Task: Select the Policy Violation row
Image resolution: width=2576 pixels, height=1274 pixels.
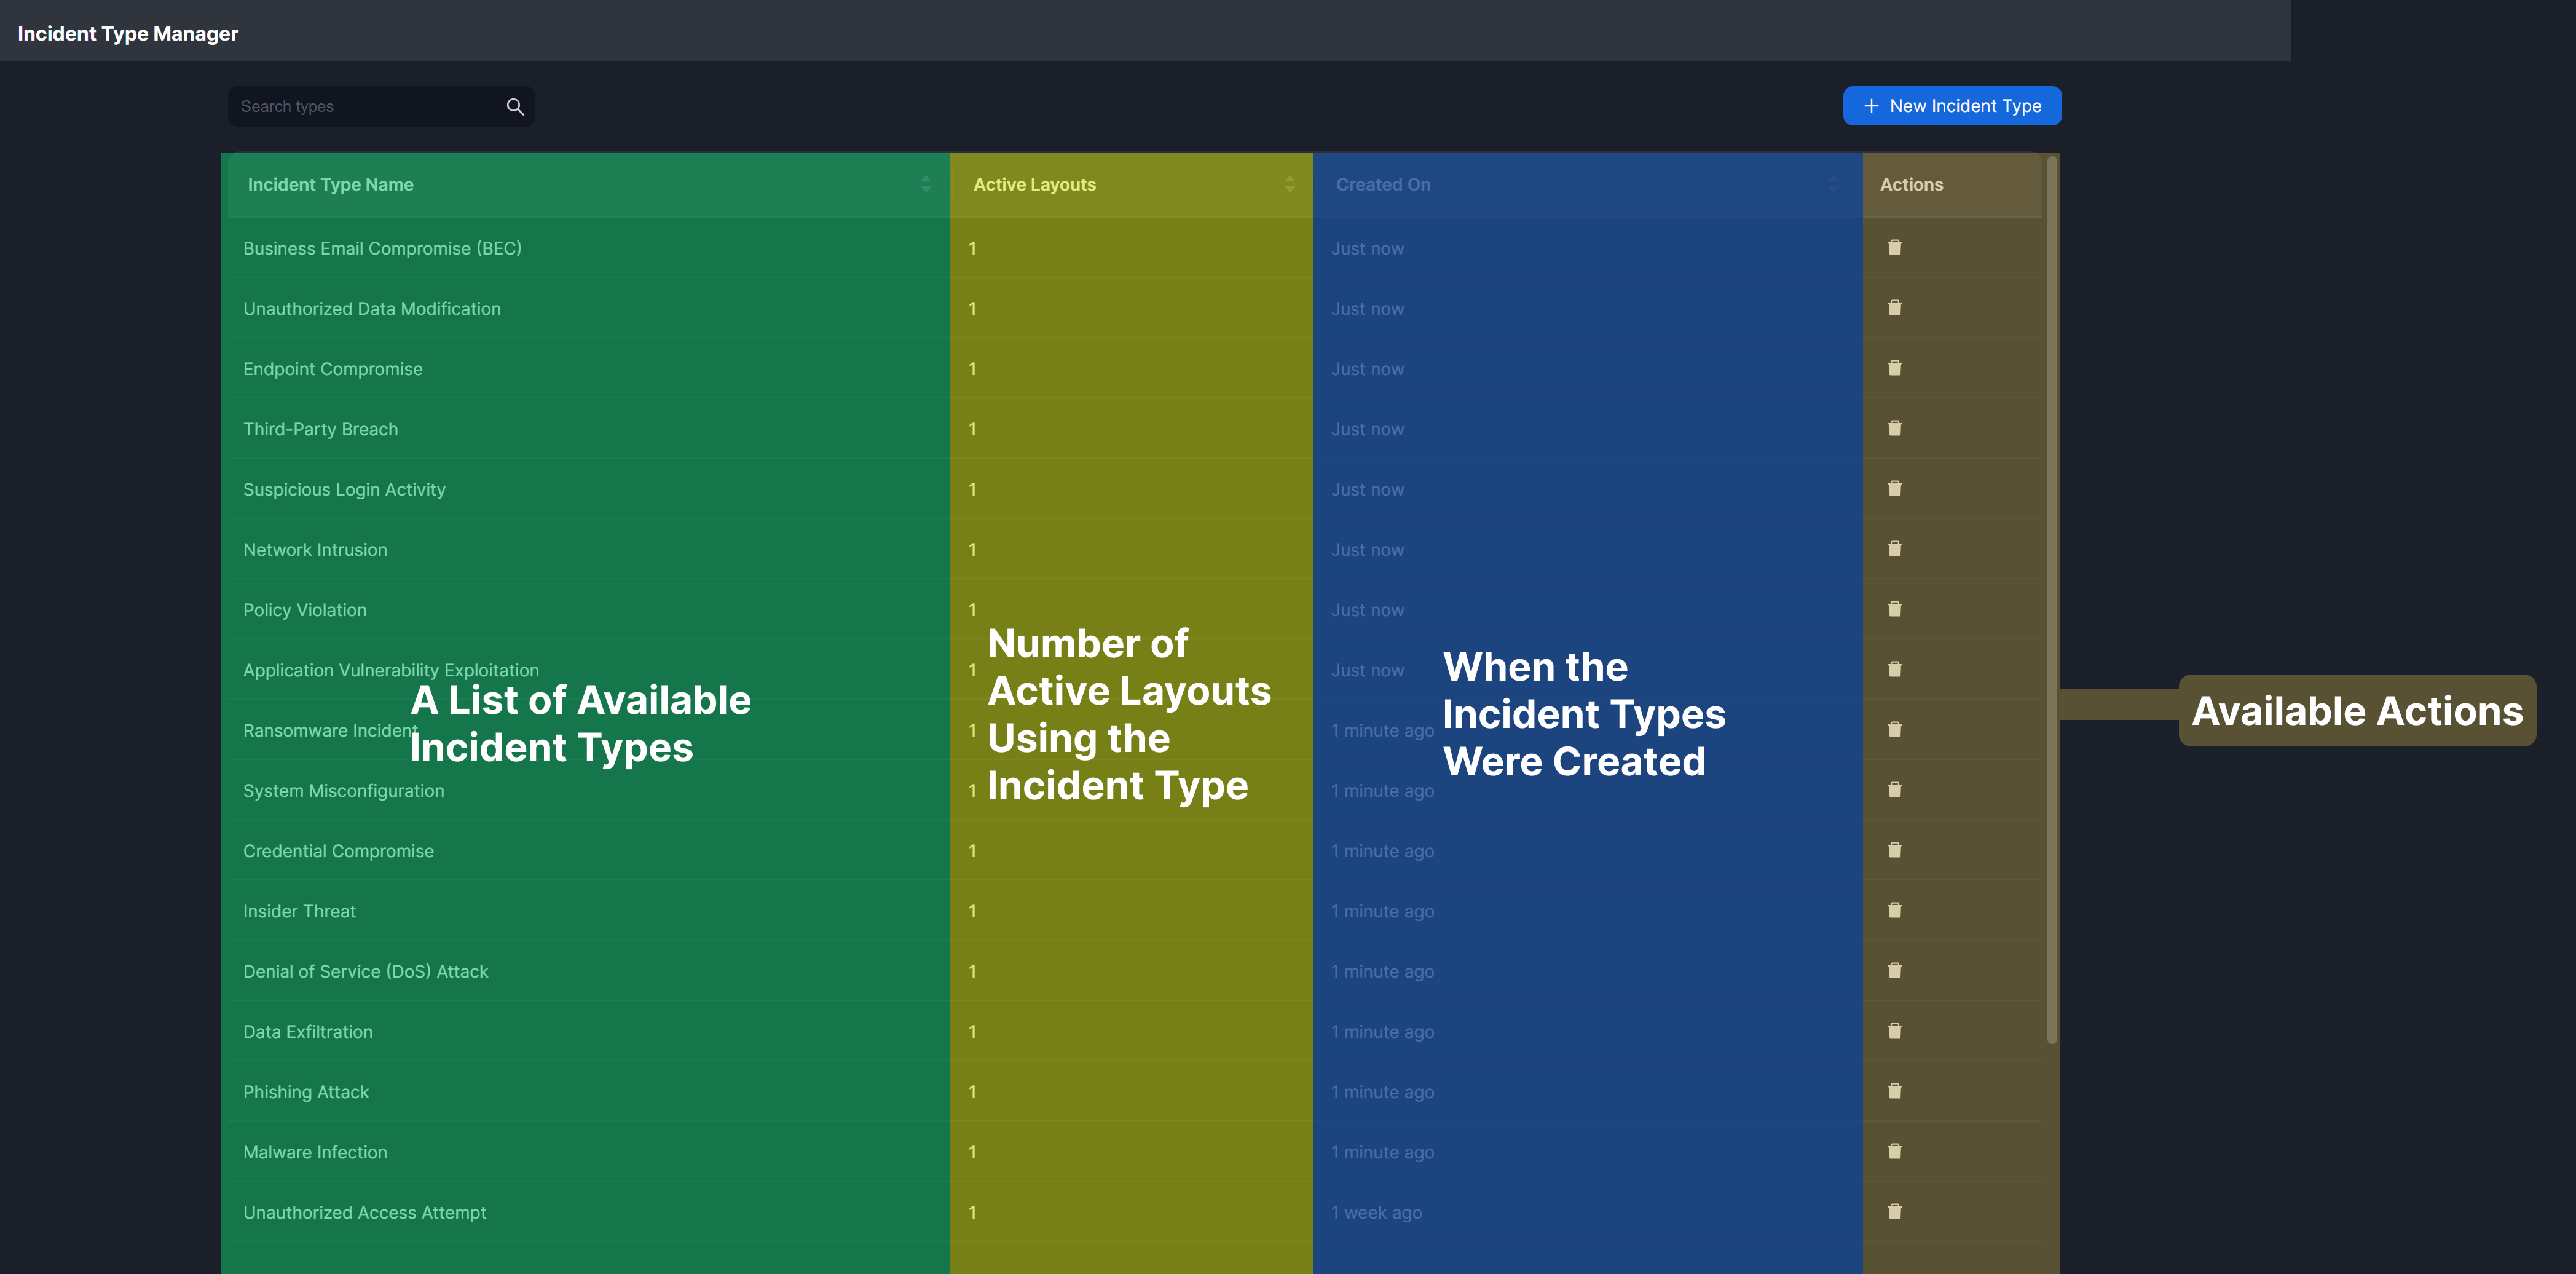Action: click(305, 610)
